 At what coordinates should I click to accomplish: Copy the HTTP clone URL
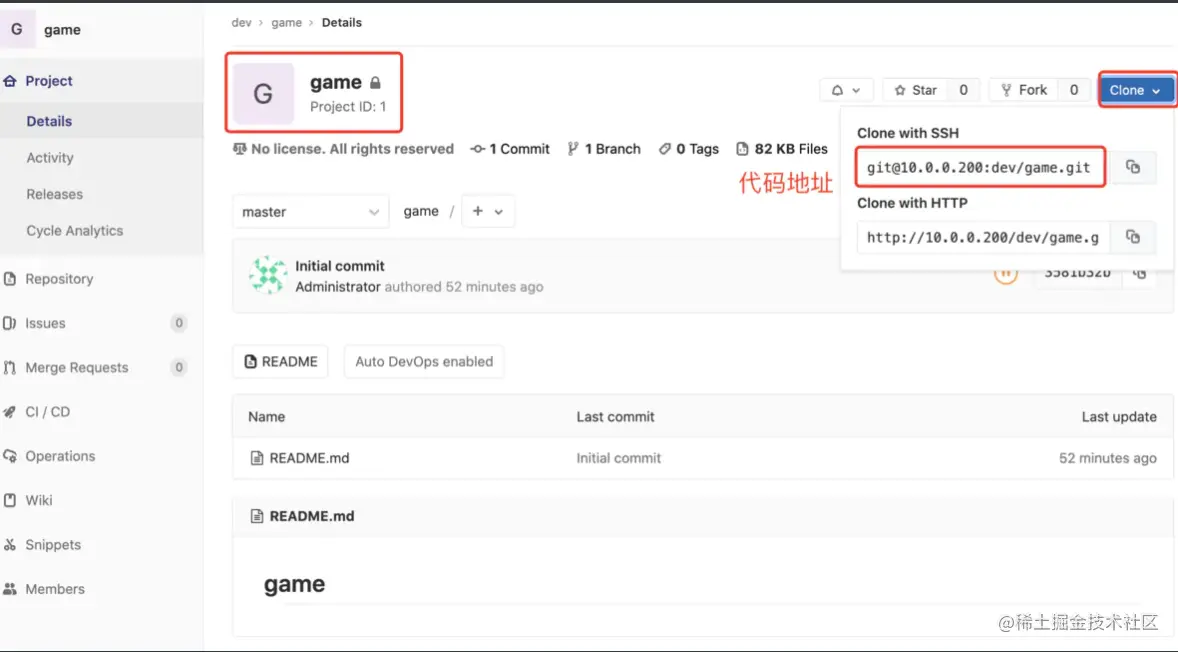point(1133,237)
